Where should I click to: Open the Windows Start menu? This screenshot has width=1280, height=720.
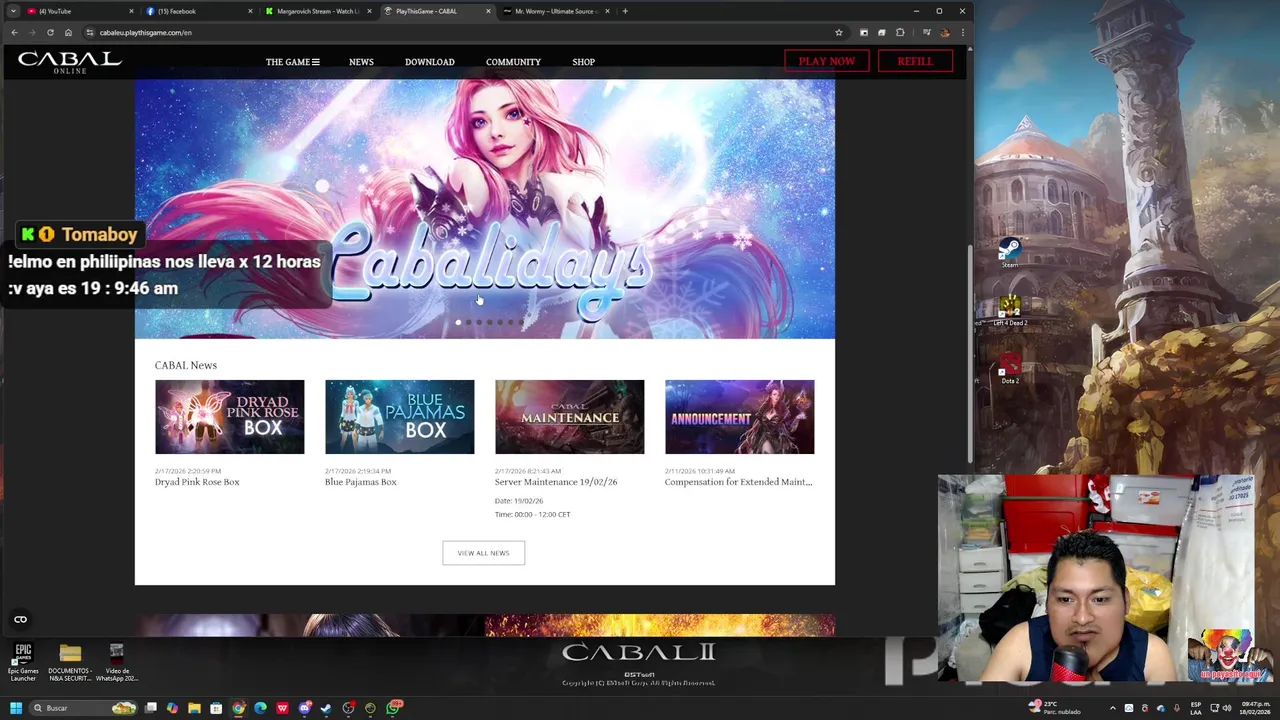coord(15,708)
